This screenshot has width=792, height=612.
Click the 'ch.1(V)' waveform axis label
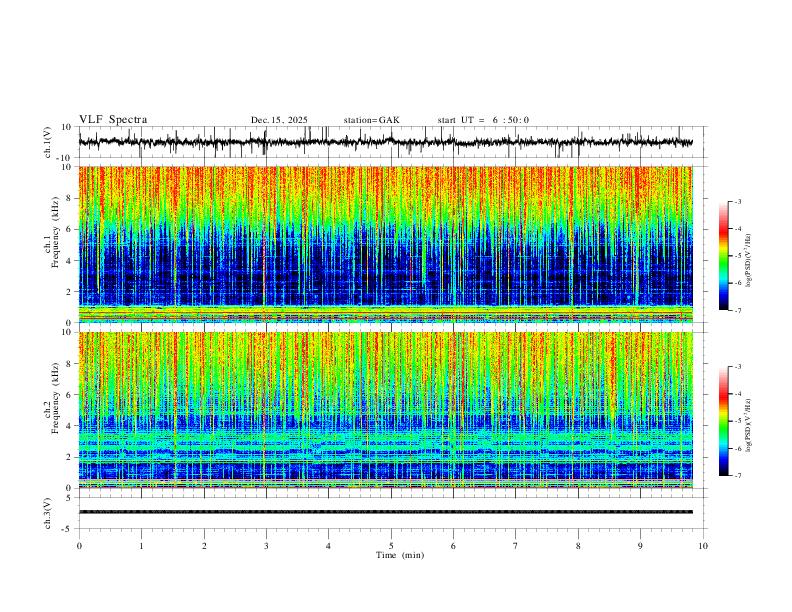click(x=48, y=142)
